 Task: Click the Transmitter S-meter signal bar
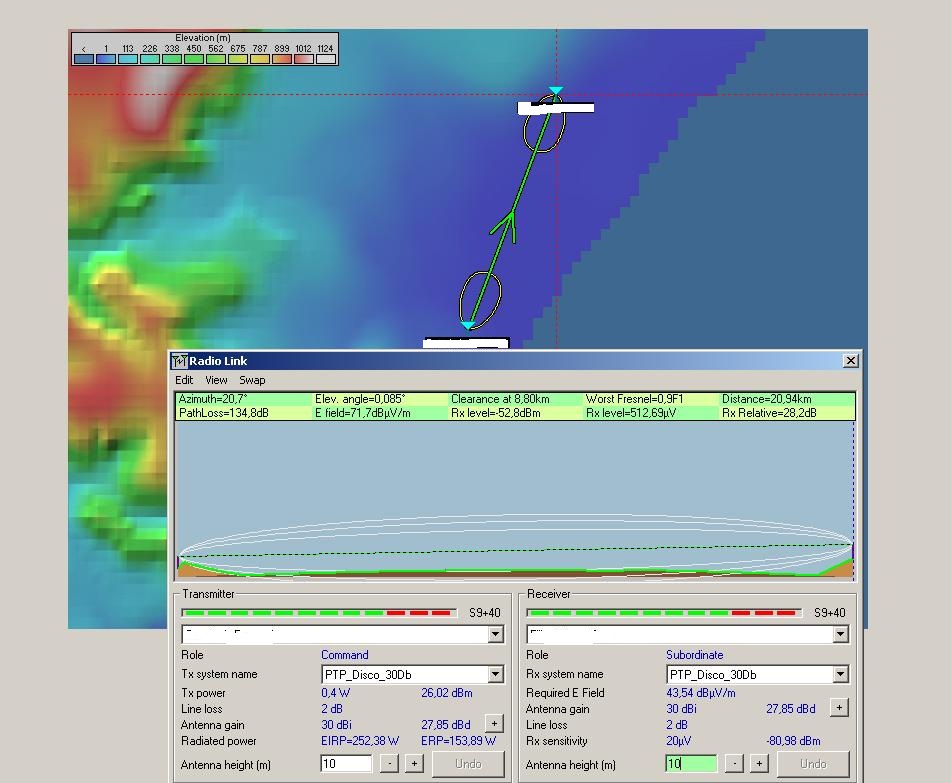pos(319,613)
